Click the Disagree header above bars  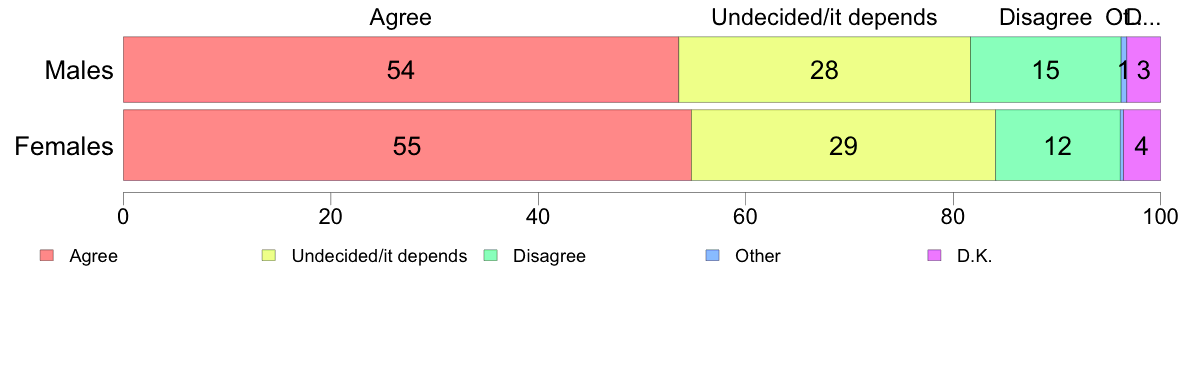coord(1046,17)
